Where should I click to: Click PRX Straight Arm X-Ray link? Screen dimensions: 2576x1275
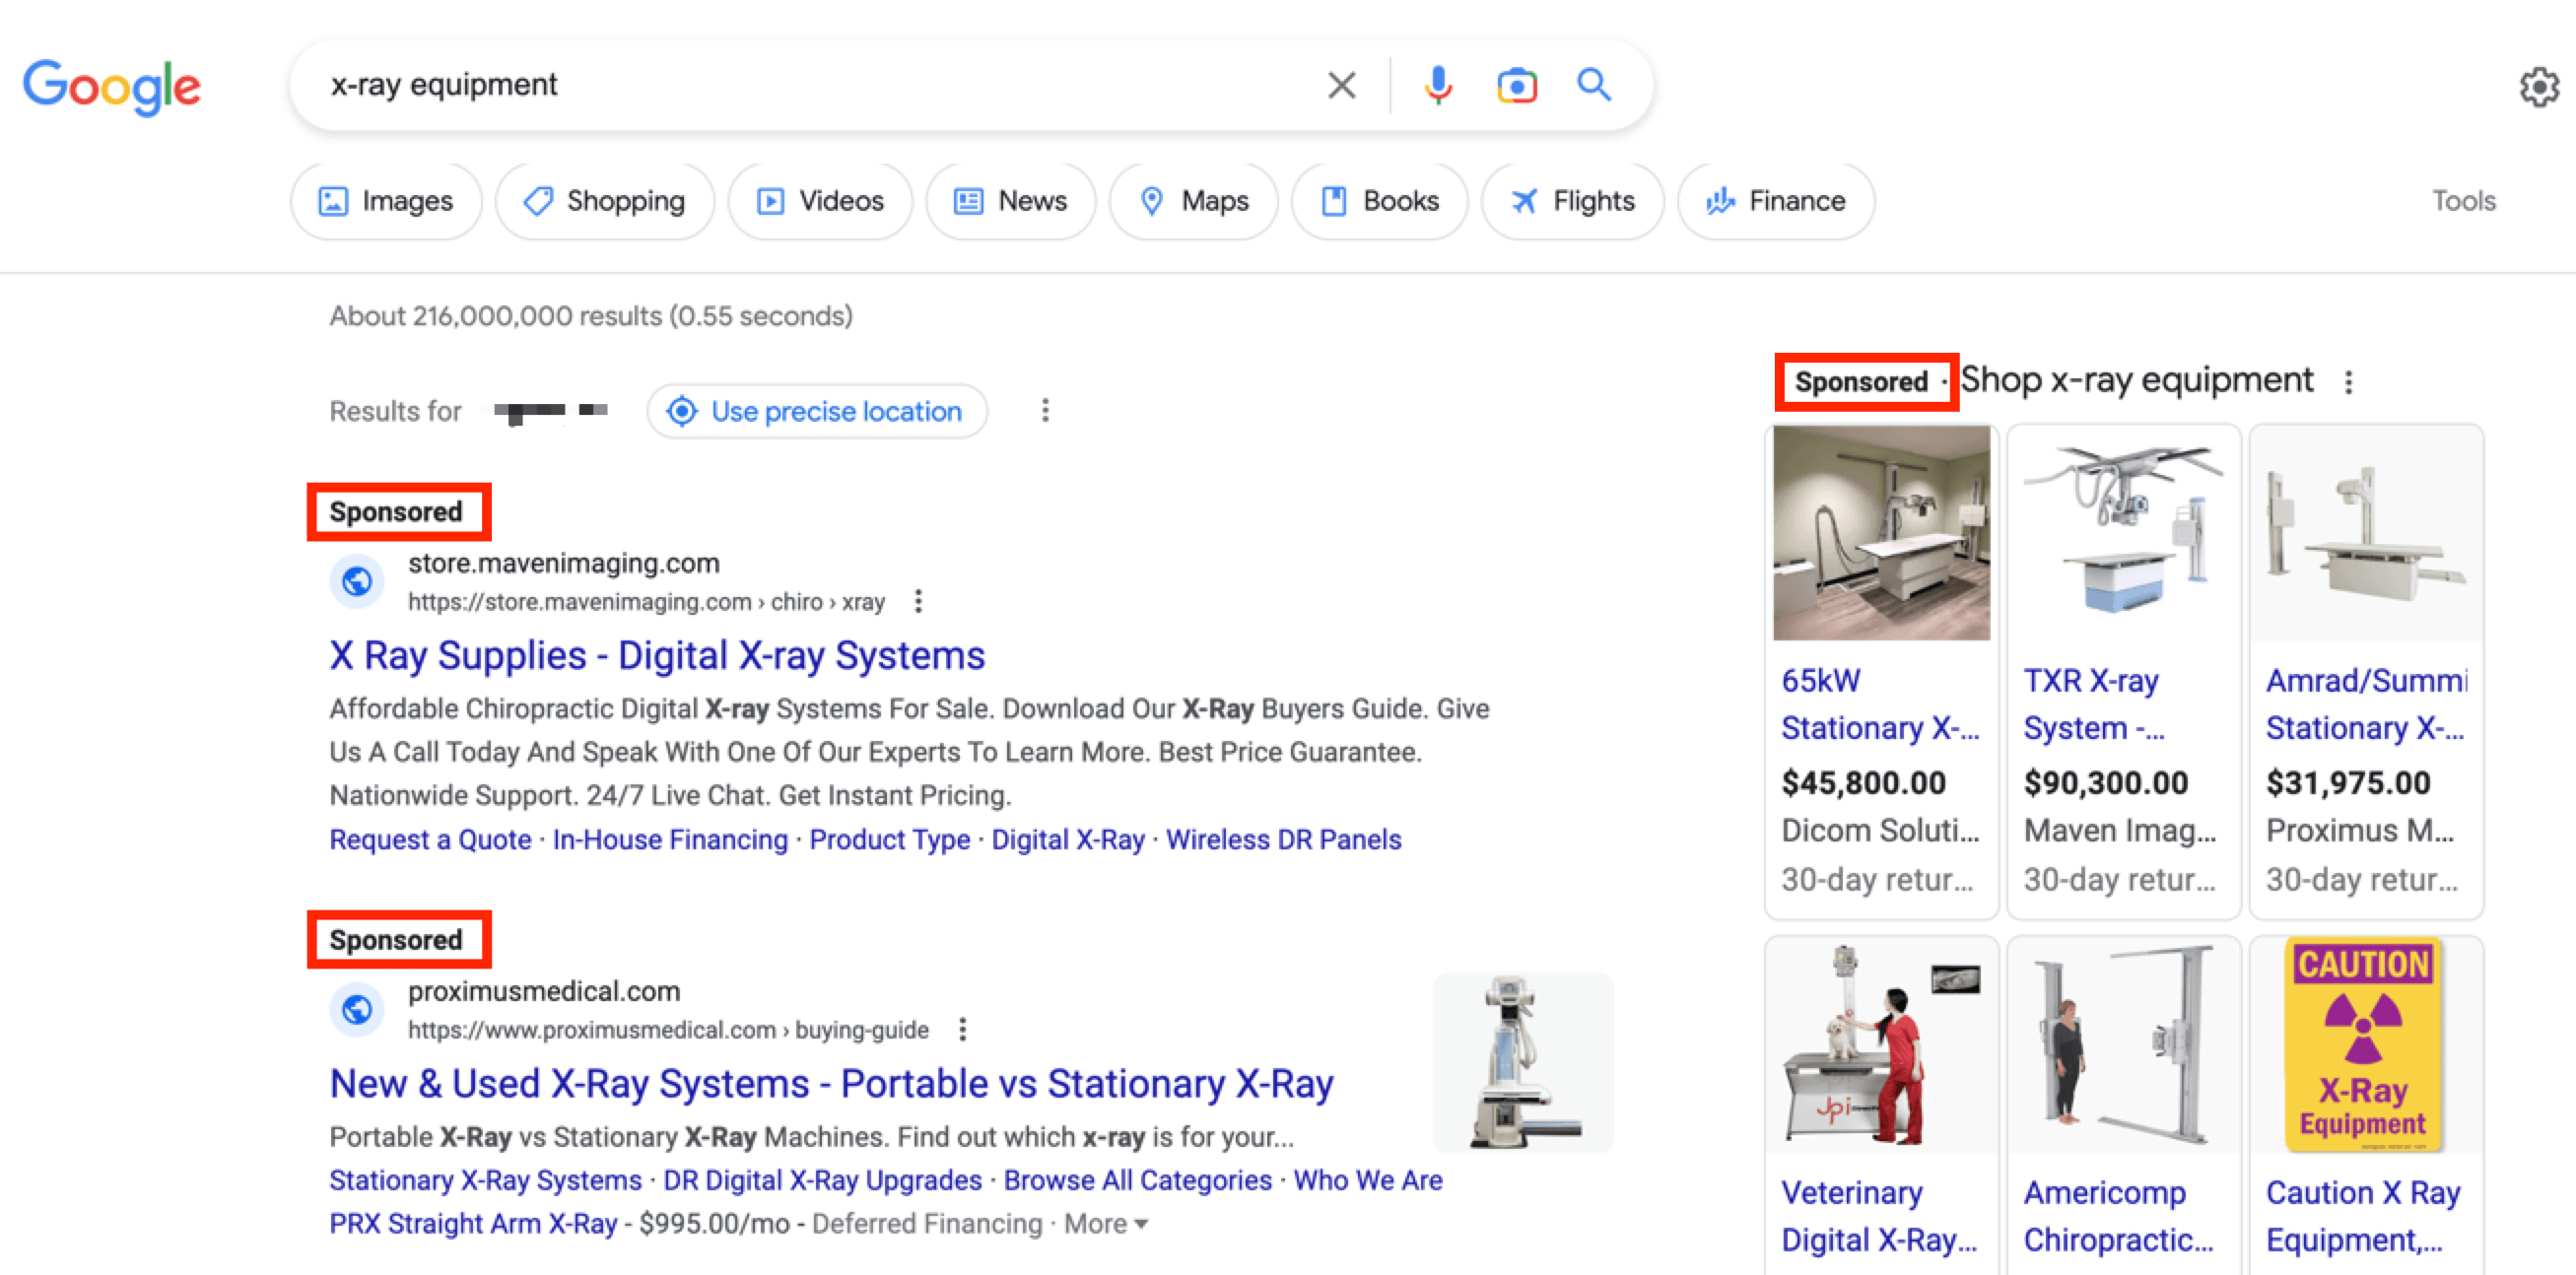click(x=473, y=1223)
